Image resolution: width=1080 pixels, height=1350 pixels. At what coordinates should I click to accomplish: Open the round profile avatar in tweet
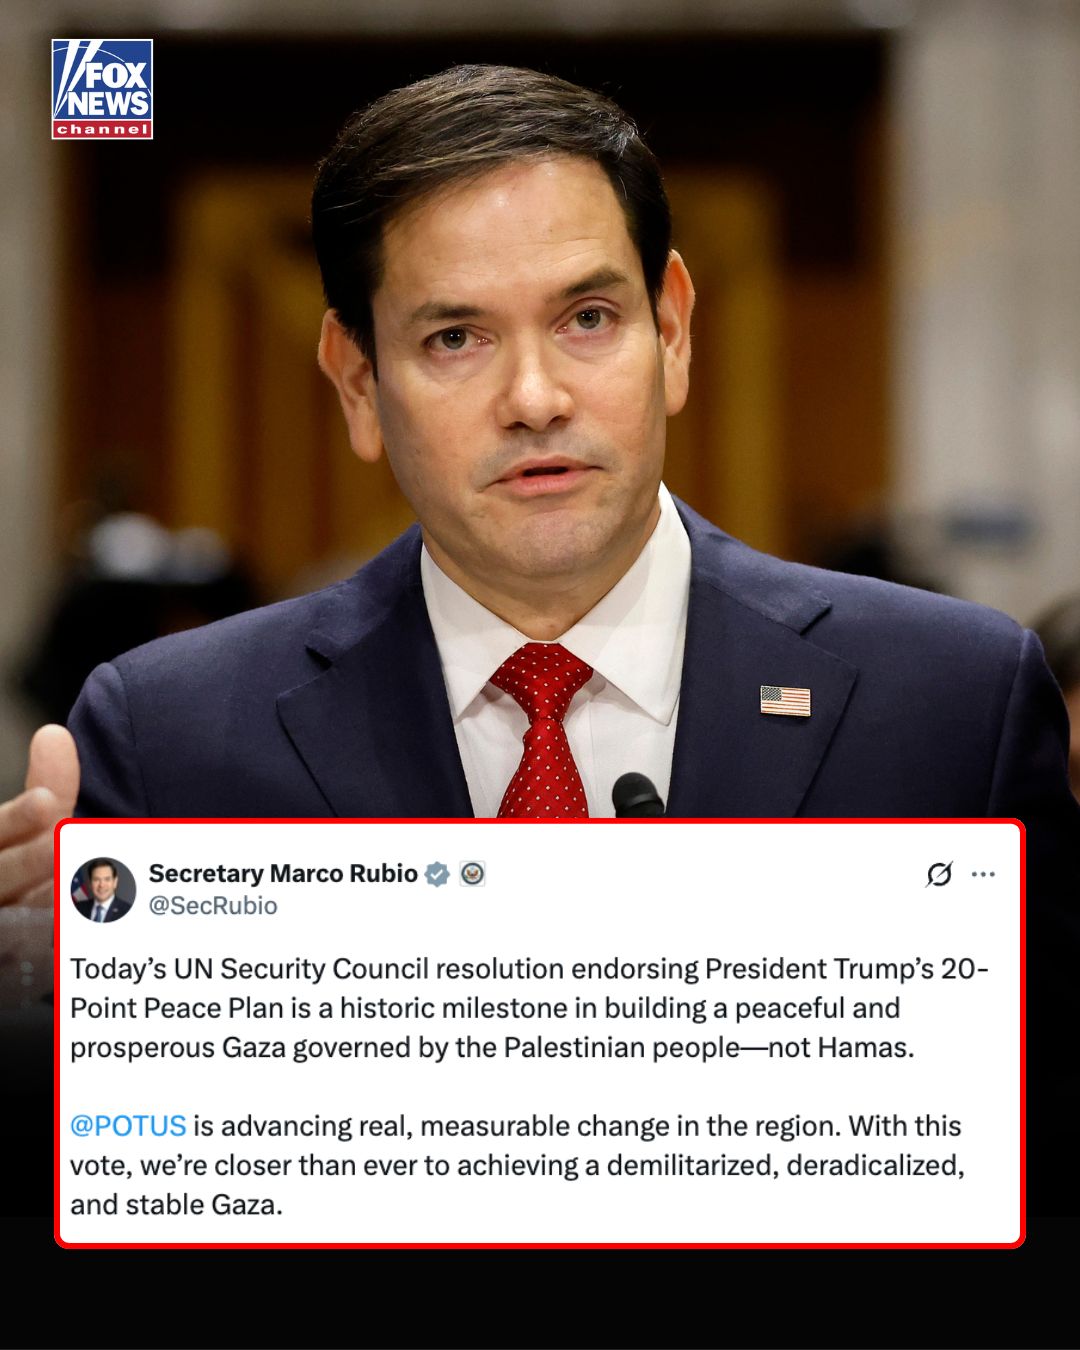tap(103, 889)
